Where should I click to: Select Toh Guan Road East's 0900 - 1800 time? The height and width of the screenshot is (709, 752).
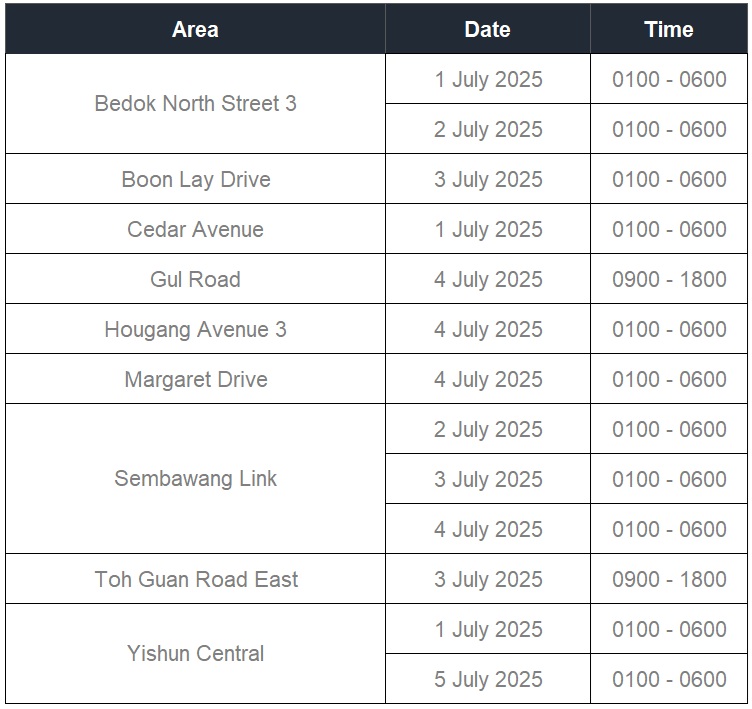coord(669,579)
